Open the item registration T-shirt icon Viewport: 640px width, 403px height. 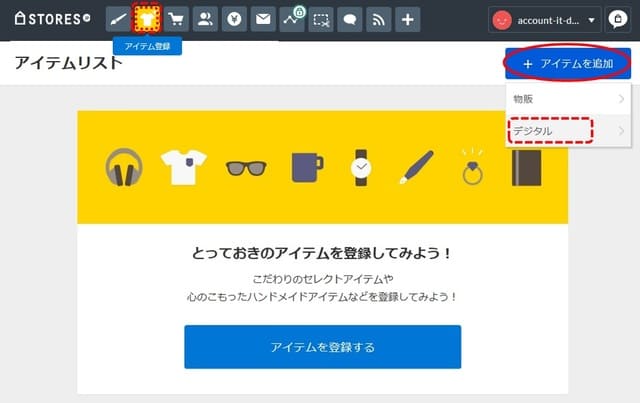click(147, 19)
